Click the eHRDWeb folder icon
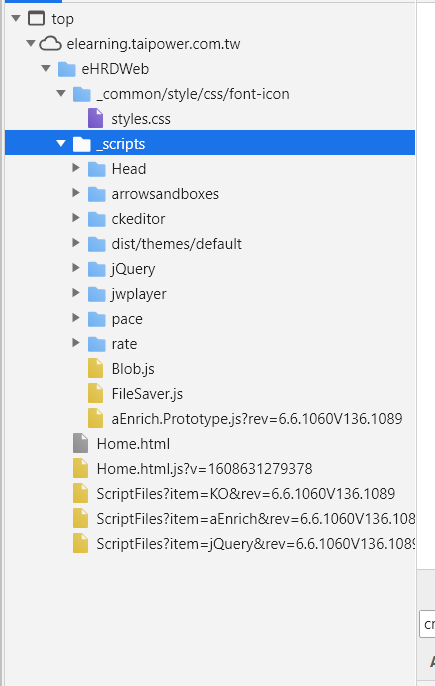The width and height of the screenshot is (435, 686). [67, 69]
